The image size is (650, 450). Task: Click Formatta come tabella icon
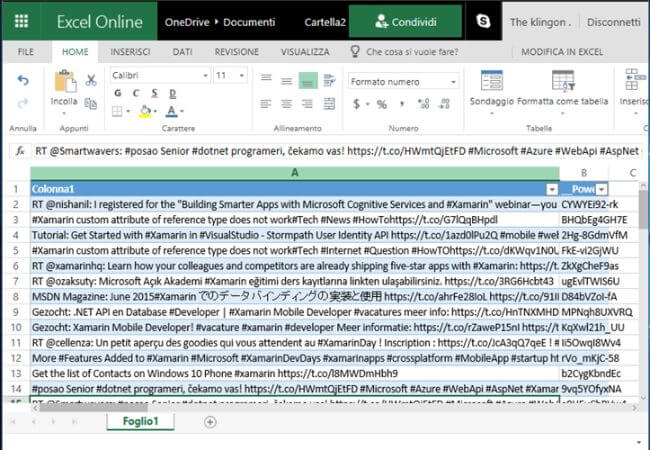[x=563, y=80]
